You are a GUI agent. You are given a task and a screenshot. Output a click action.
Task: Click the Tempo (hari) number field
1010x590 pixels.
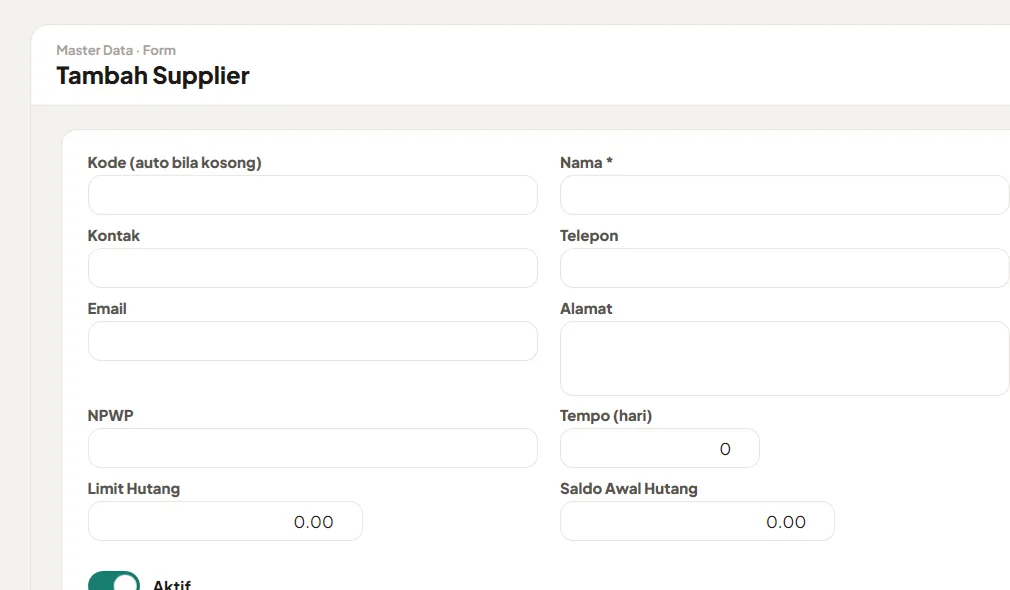point(660,448)
